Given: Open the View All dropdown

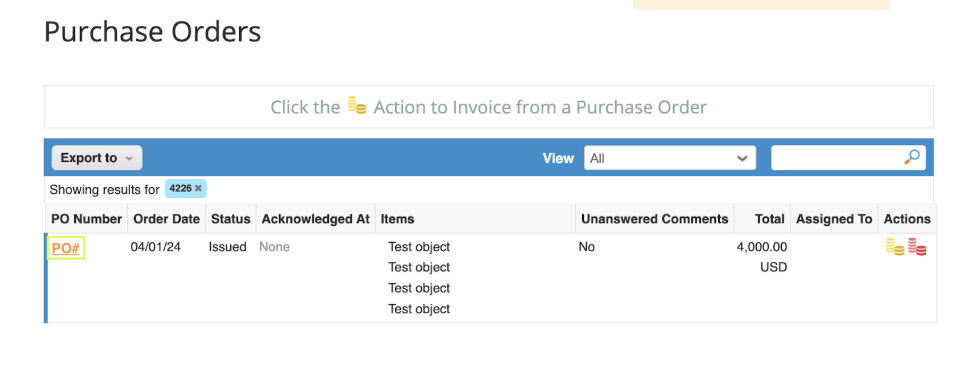Looking at the screenshot, I should [x=670, y=158].
